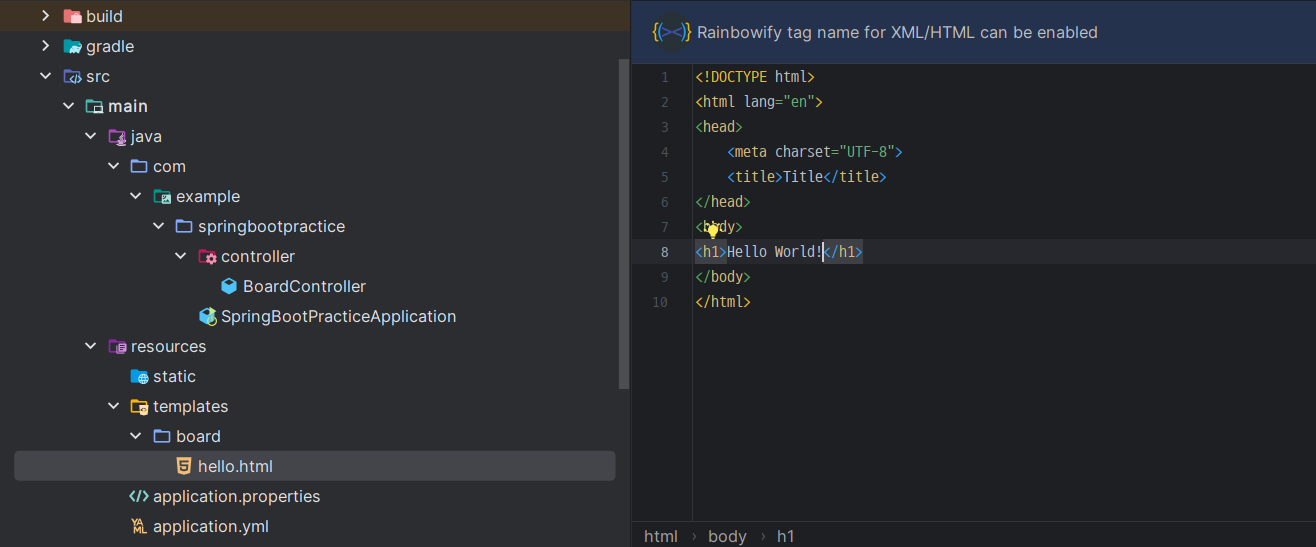This screenshot has width=1316, height=547.
Task: Click the static web folder icon
Action: [x=139, y=376]
